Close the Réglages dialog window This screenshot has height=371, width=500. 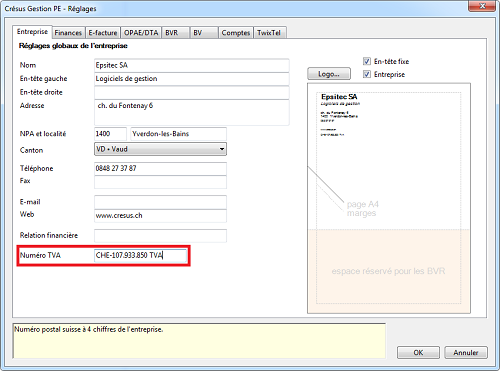(x=482, y=6)
